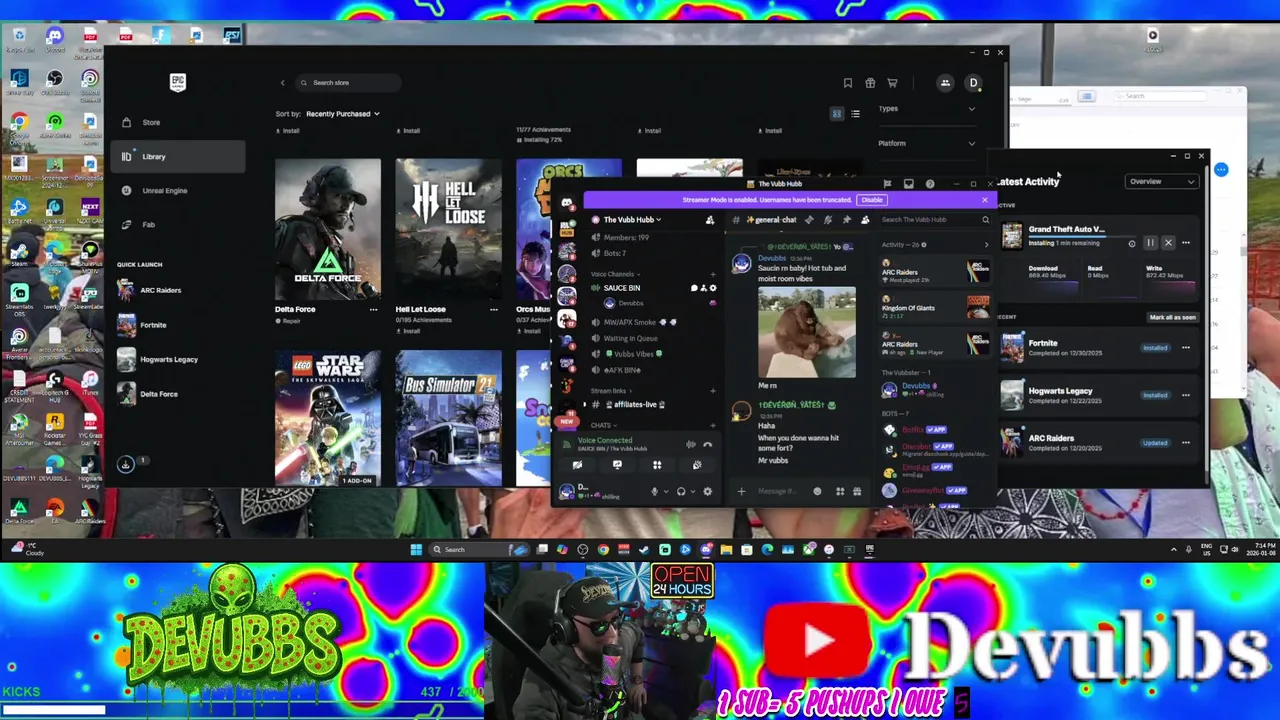
Task: Pause Grand Theft Auto V installation
Action: [1150, 243]
